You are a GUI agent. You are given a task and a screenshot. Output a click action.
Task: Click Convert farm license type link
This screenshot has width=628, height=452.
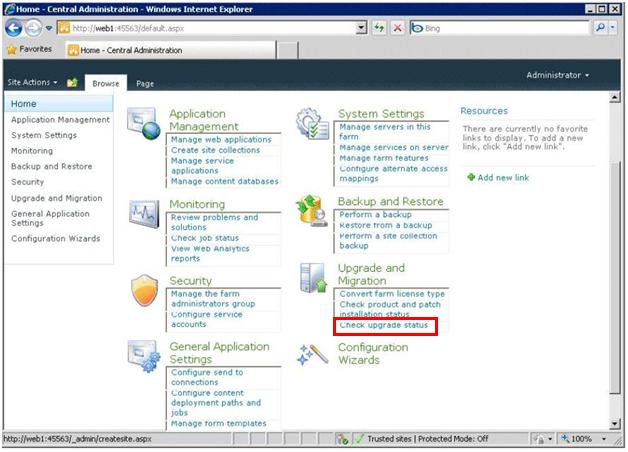[392, 294]
